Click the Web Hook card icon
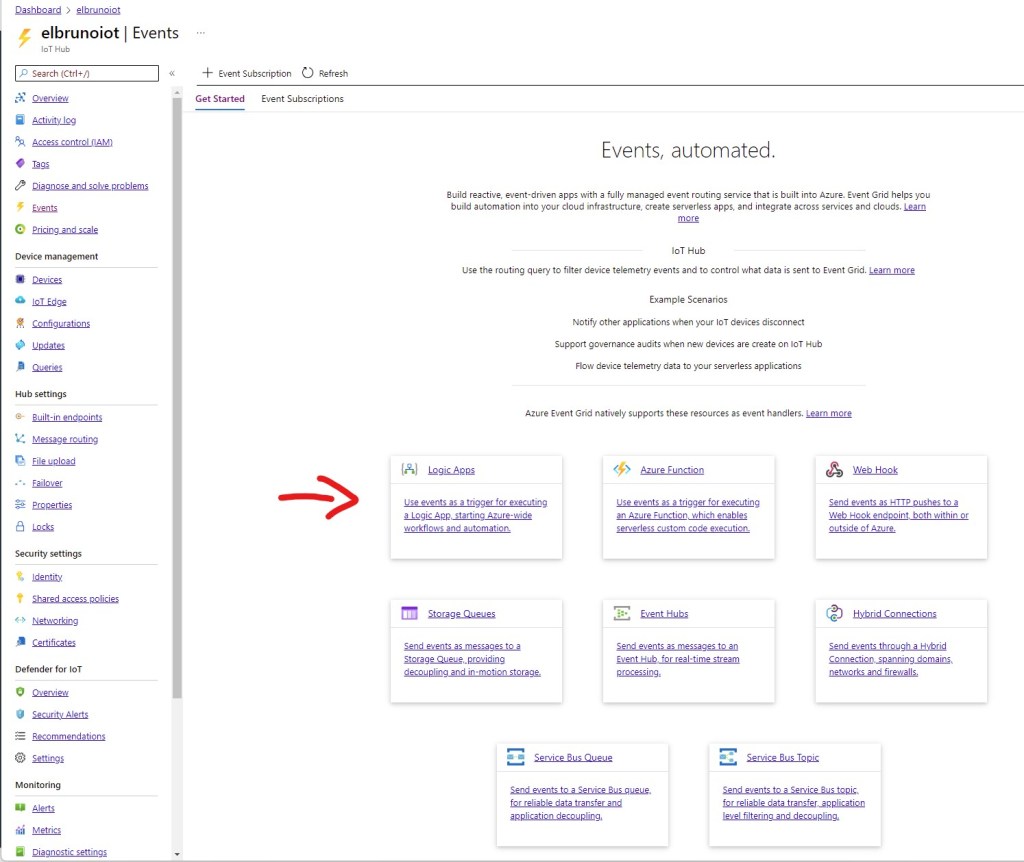The image size is (1024, 862). [835, 470]
